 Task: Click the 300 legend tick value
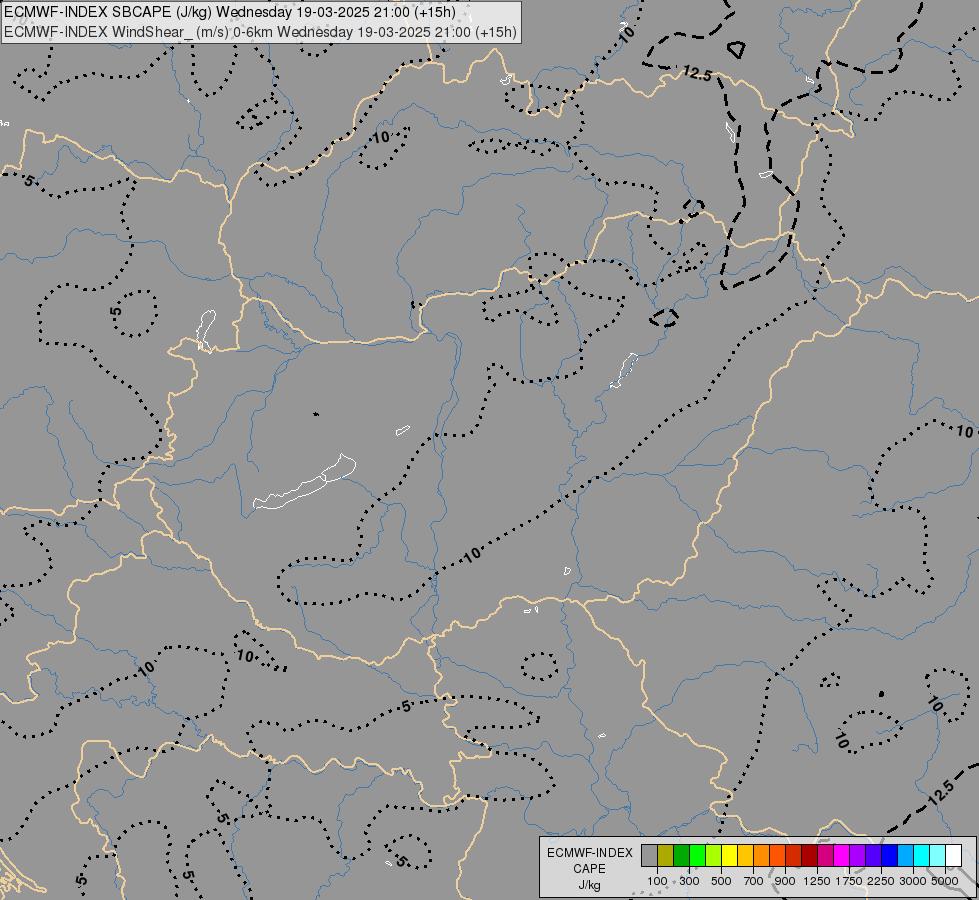pos(689,881)
